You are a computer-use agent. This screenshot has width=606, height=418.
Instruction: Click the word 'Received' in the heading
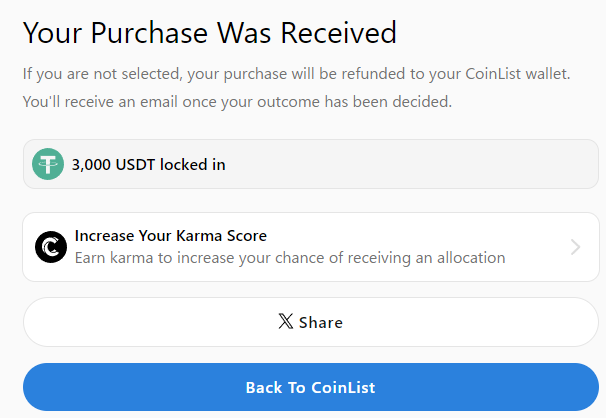339,33
